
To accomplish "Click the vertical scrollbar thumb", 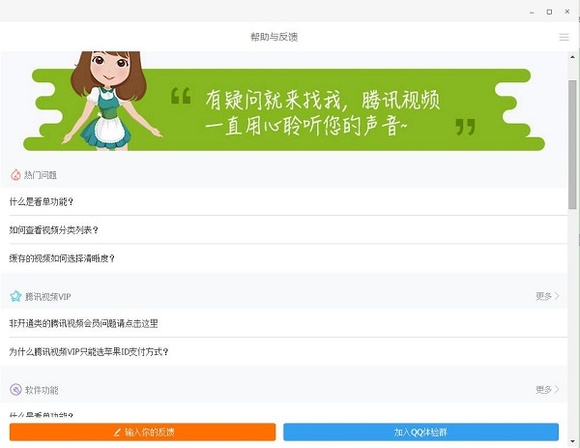I will pyautogui.click(x=572, y=144).
